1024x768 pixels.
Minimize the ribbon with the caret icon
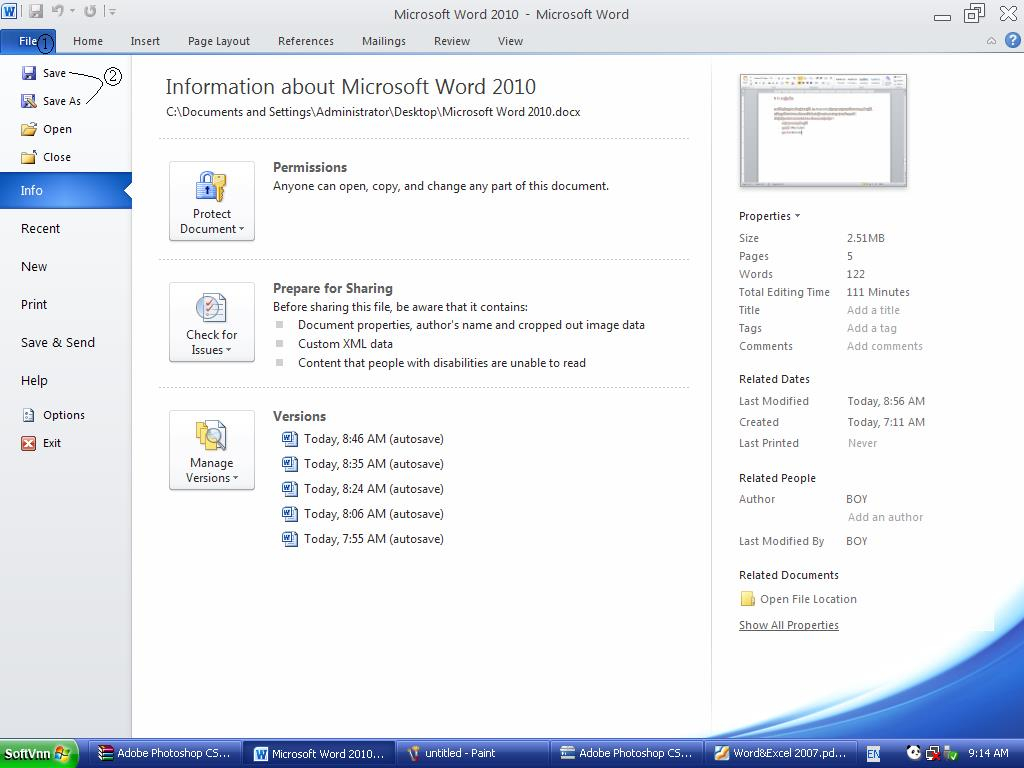coord(991,40)
